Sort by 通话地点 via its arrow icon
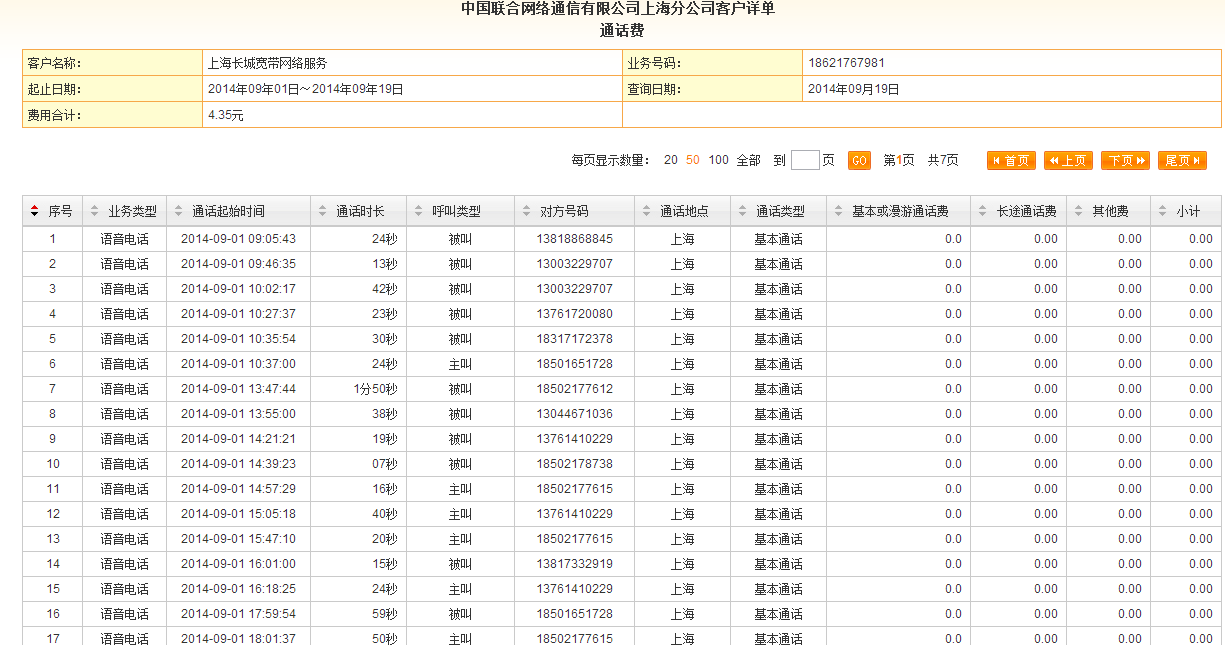1225x645 pixels. [647, 212]
